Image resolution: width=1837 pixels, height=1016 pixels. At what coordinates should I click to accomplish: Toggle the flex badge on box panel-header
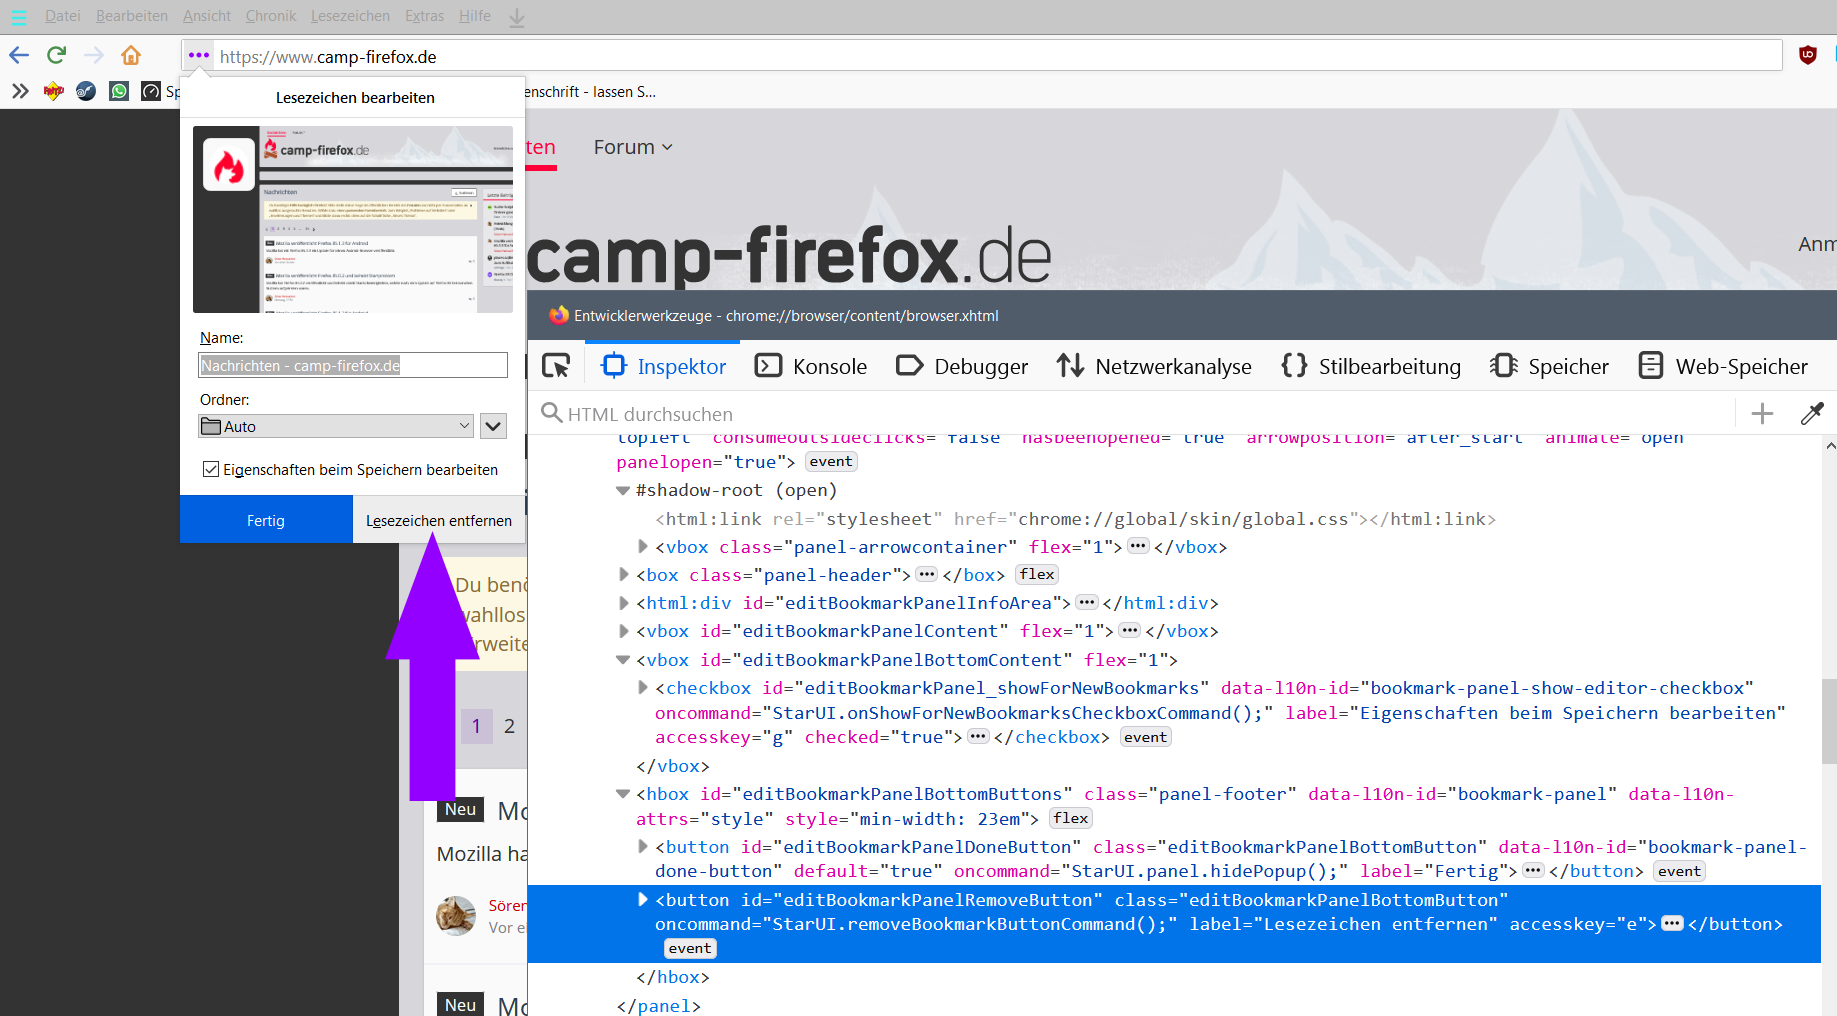[1037, 574]
